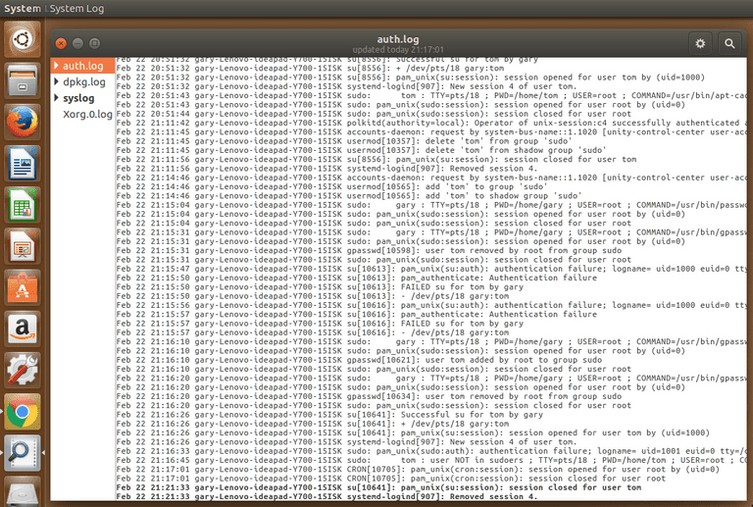Launch LibreOffice Writer from the dock
Screen dimensions: 753x507
click(x=22, y=163)
